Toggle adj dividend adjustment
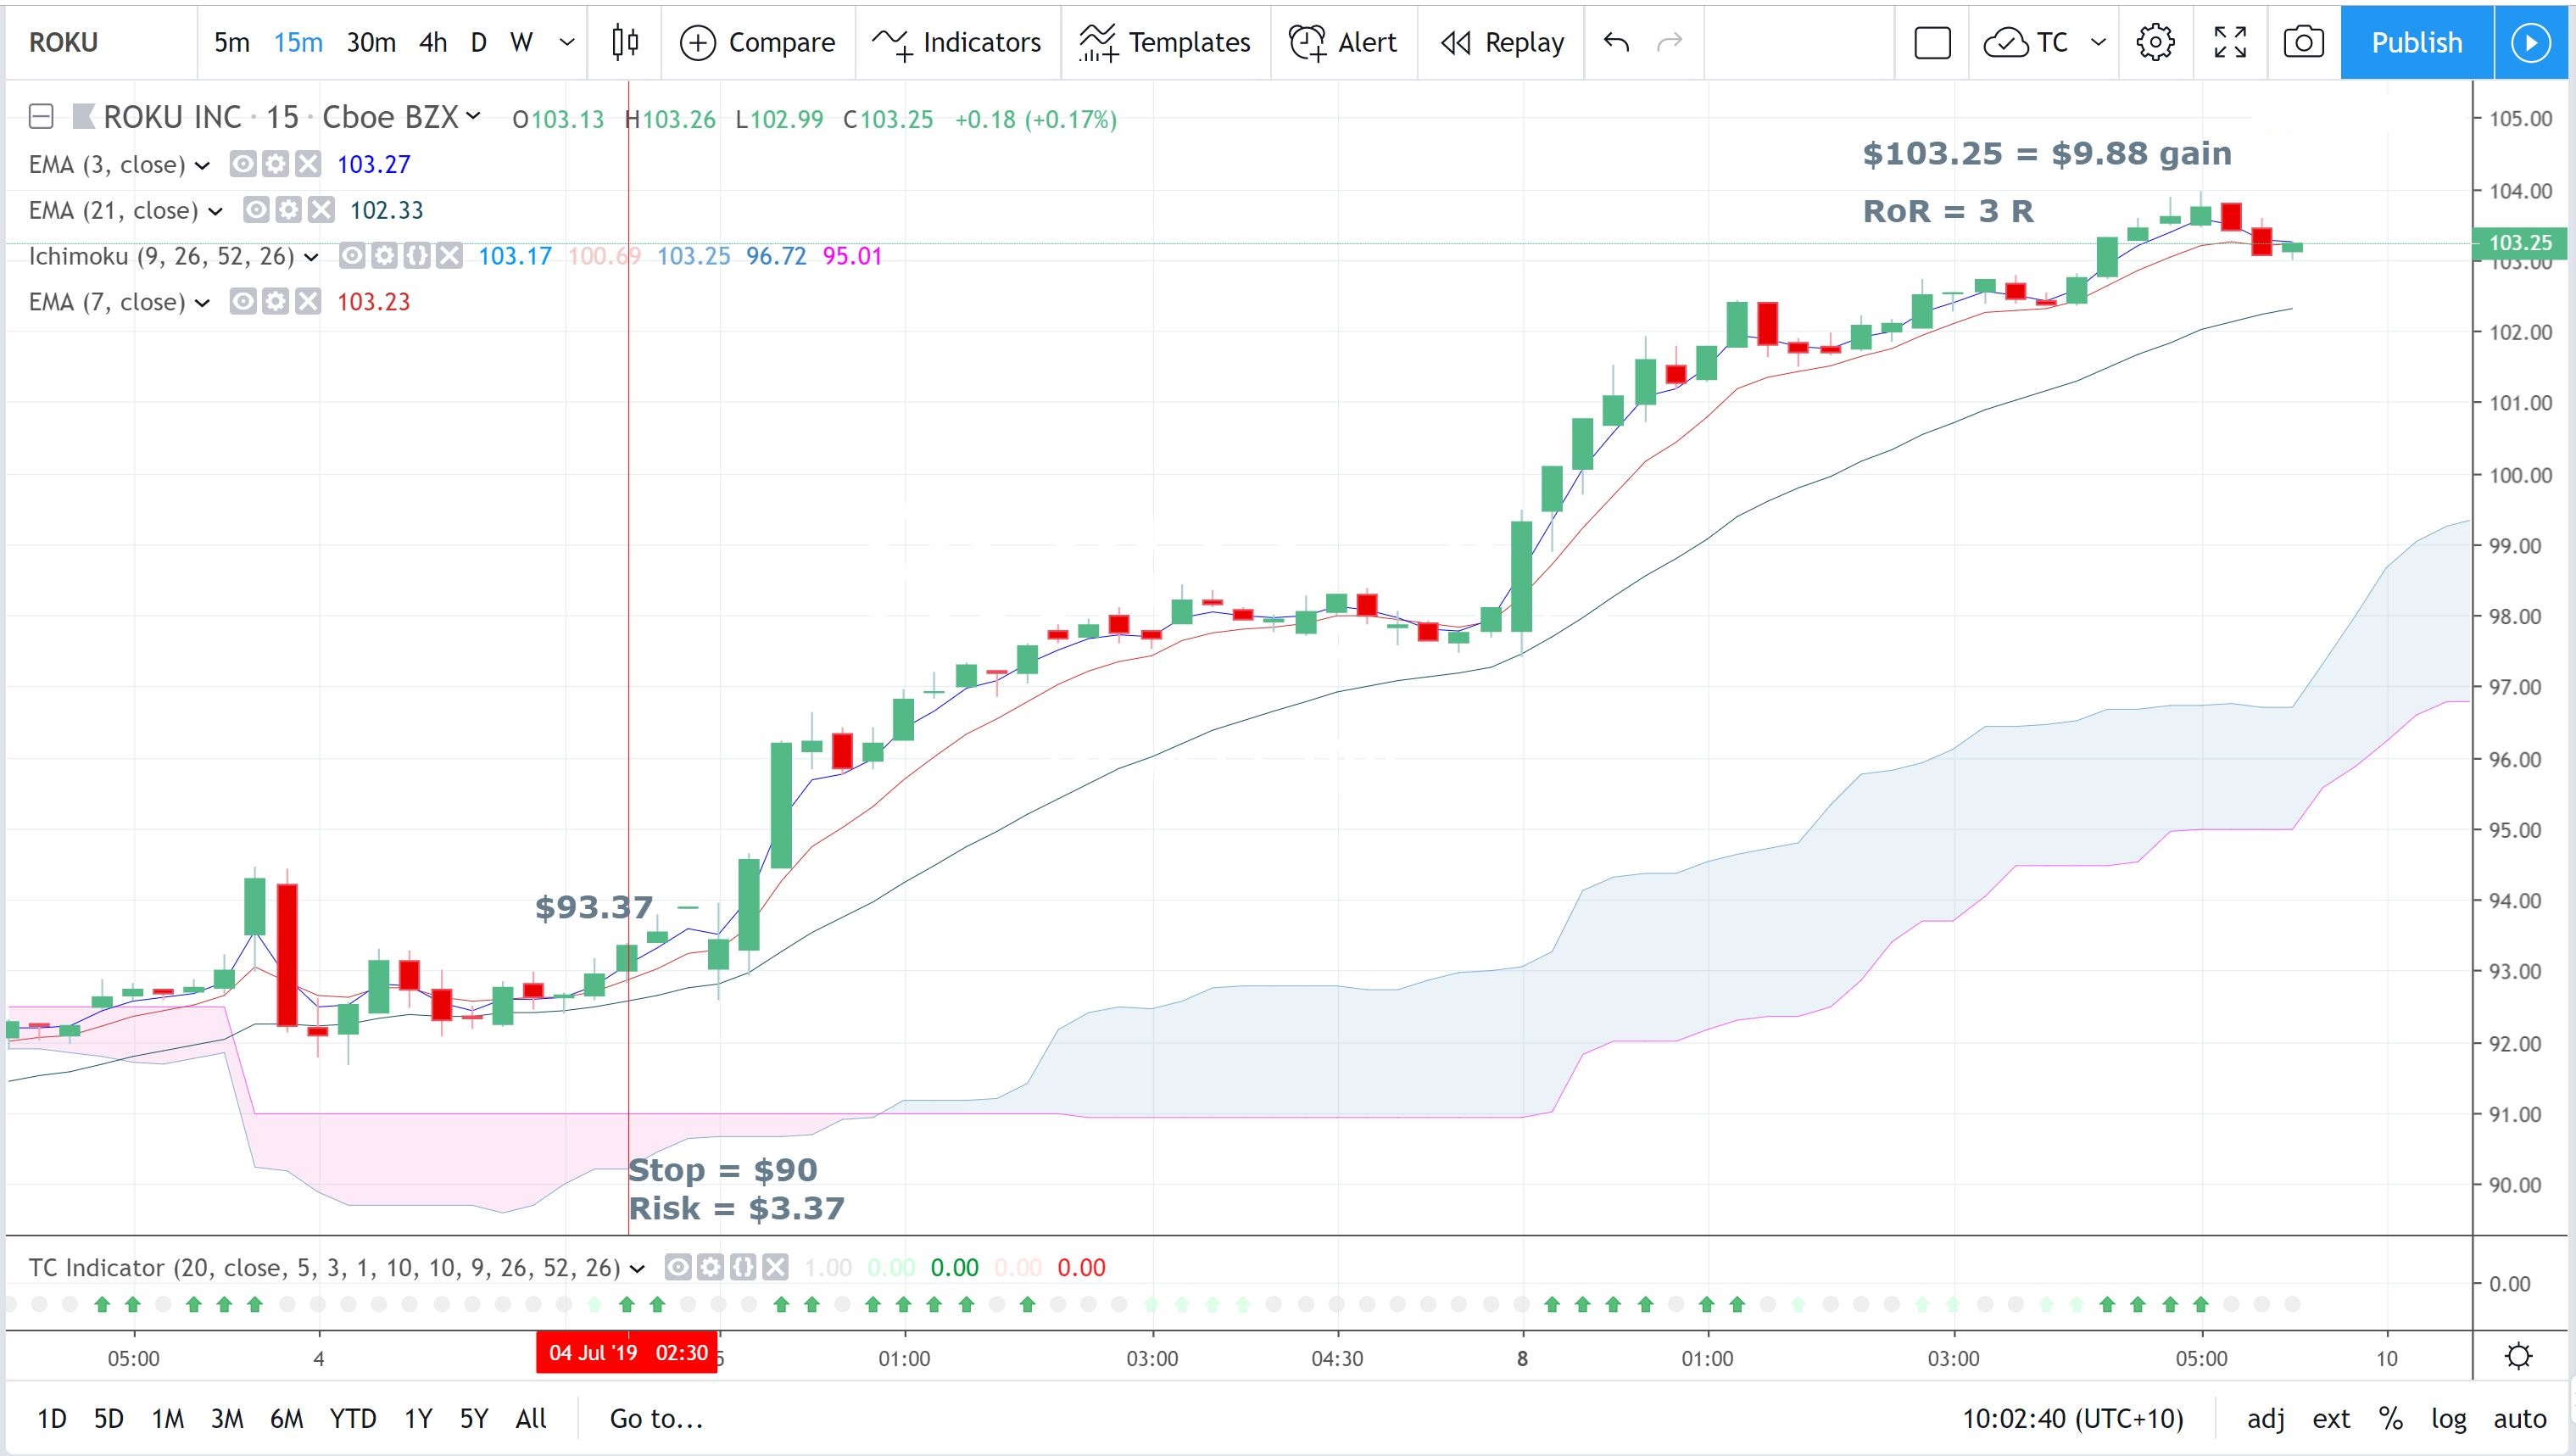 coord(2265,1419)
